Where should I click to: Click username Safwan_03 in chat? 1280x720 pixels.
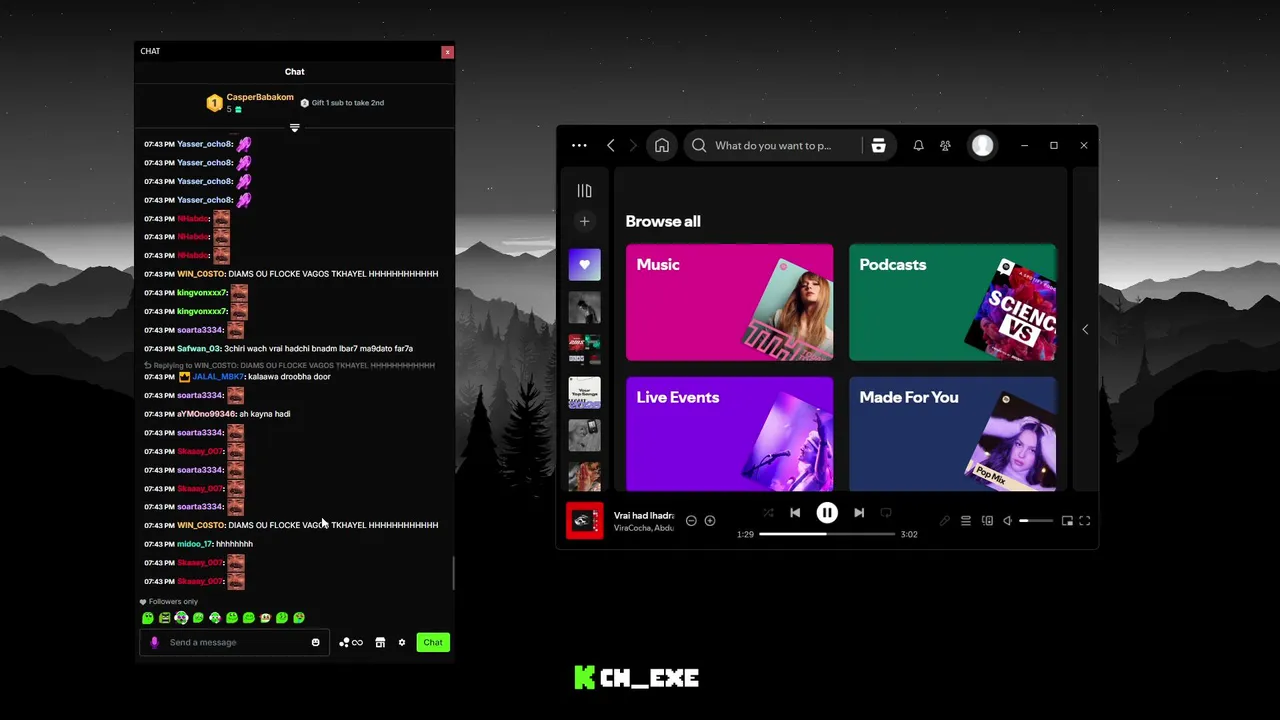coord(198,349)
